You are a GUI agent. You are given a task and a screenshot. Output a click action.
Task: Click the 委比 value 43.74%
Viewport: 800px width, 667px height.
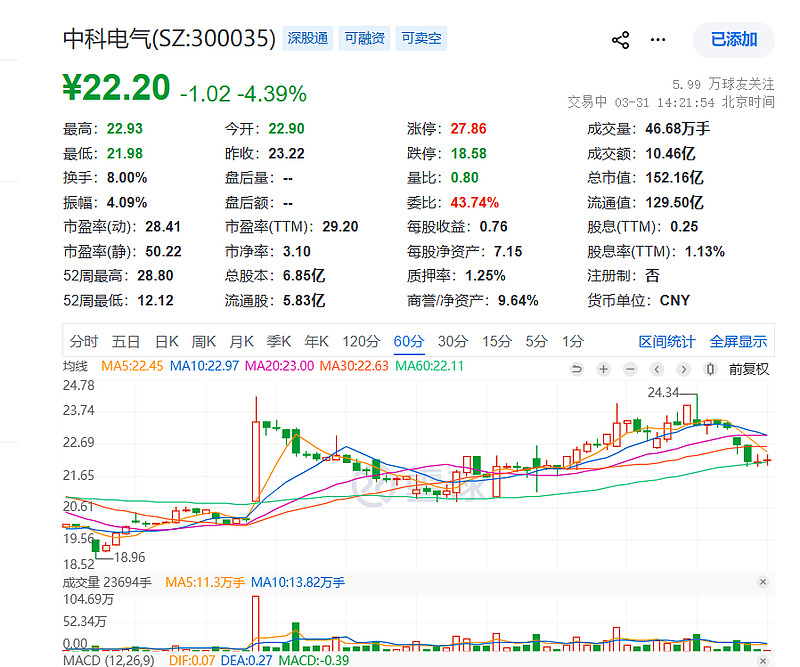point(474,203)
